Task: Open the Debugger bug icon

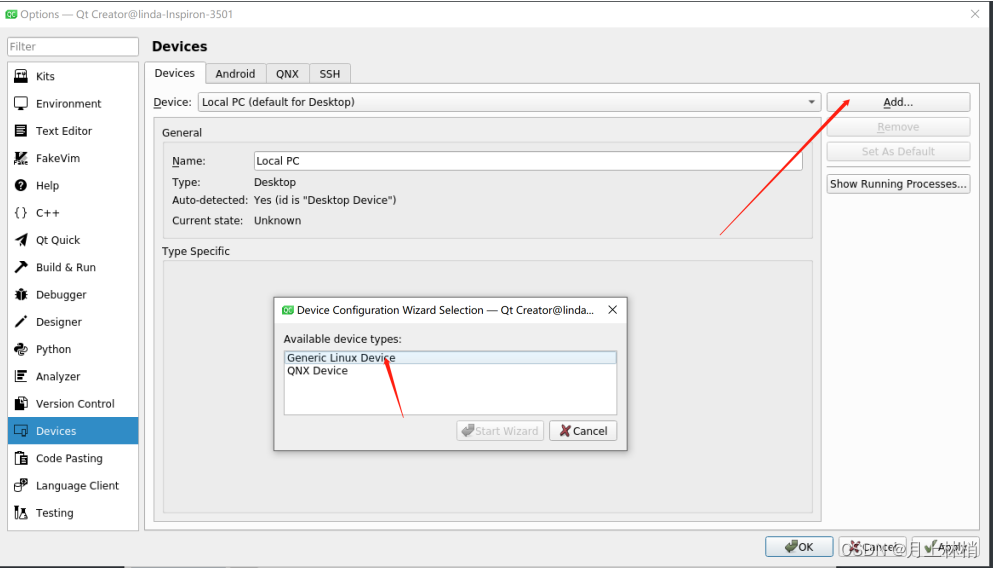Action: click(x=21, y=294)
